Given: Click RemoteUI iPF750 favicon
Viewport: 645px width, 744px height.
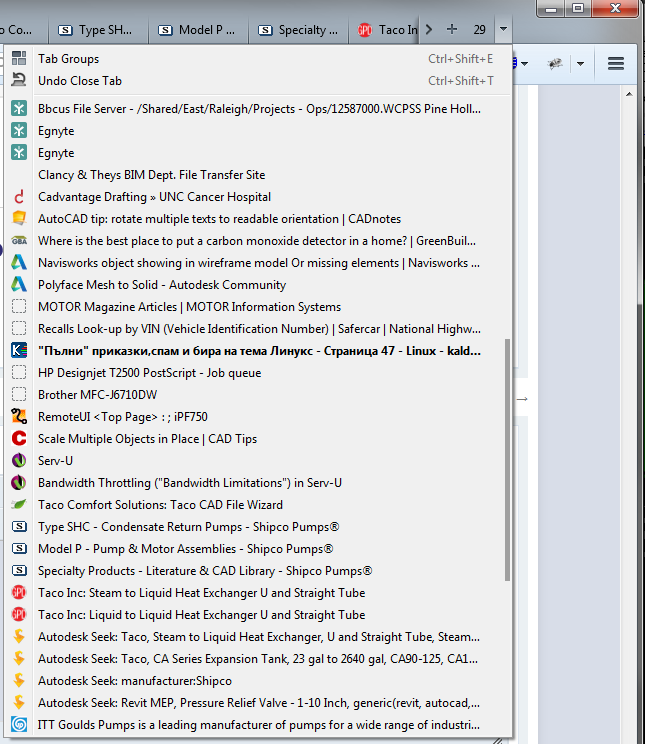Looking at the screenshot, I should coord(19,417).
